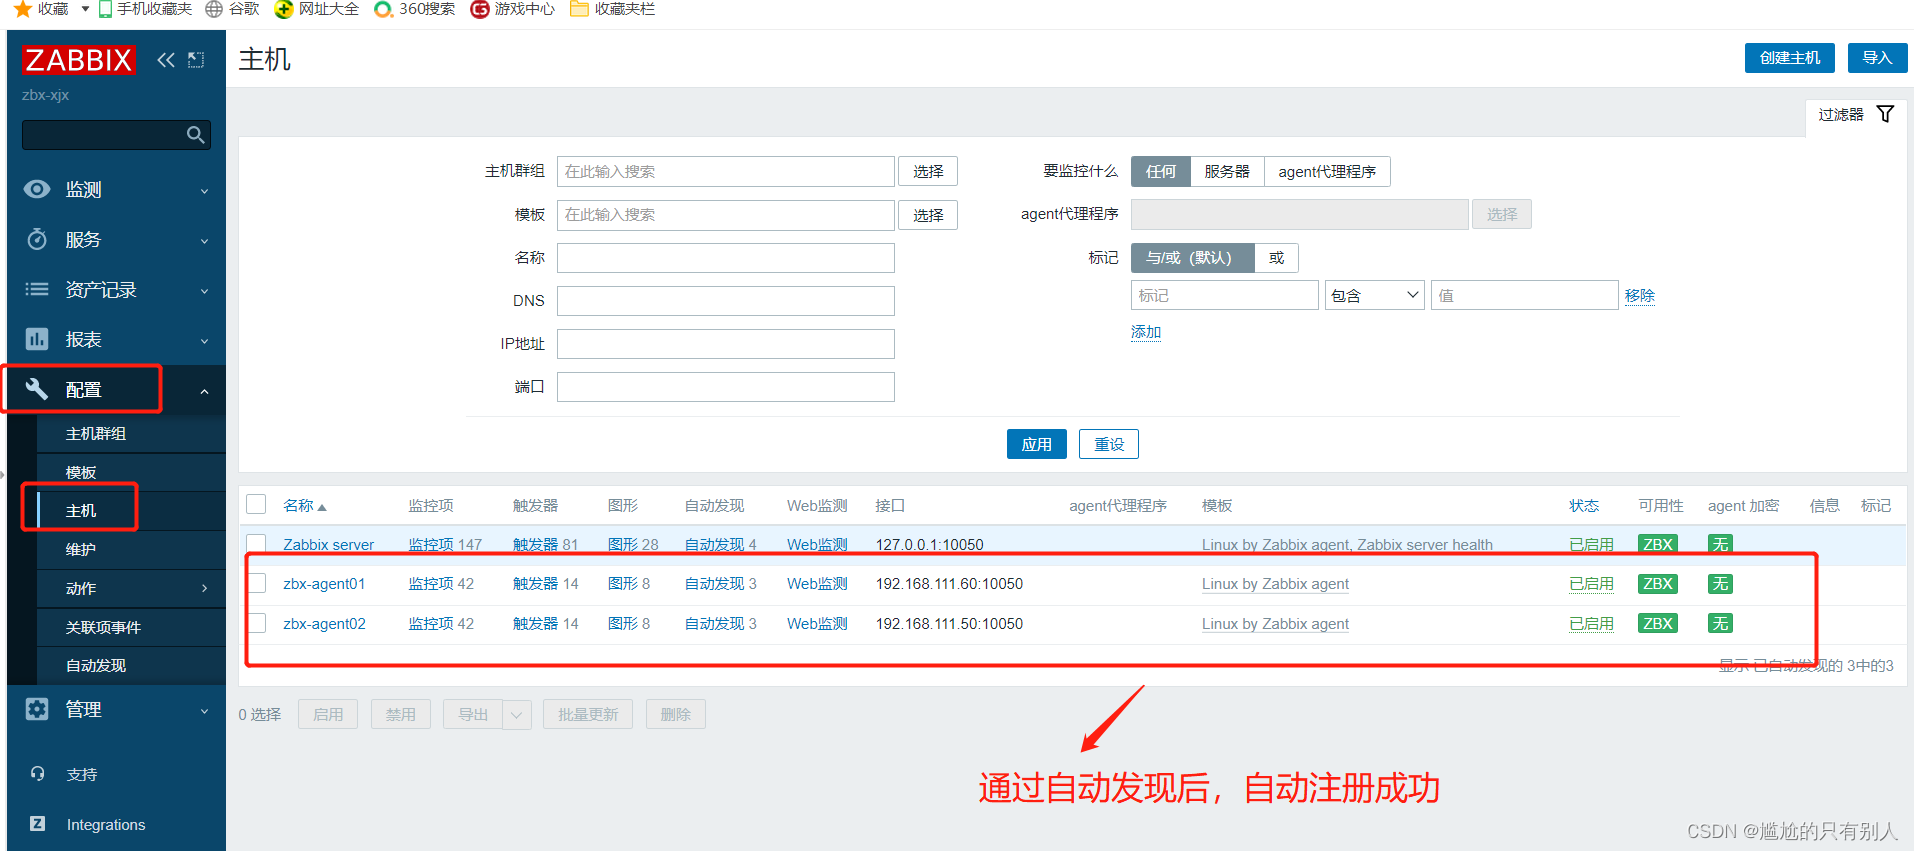
Task: Open the 导出 export format dropdown arrow
Action: click(x=517, y=714)
